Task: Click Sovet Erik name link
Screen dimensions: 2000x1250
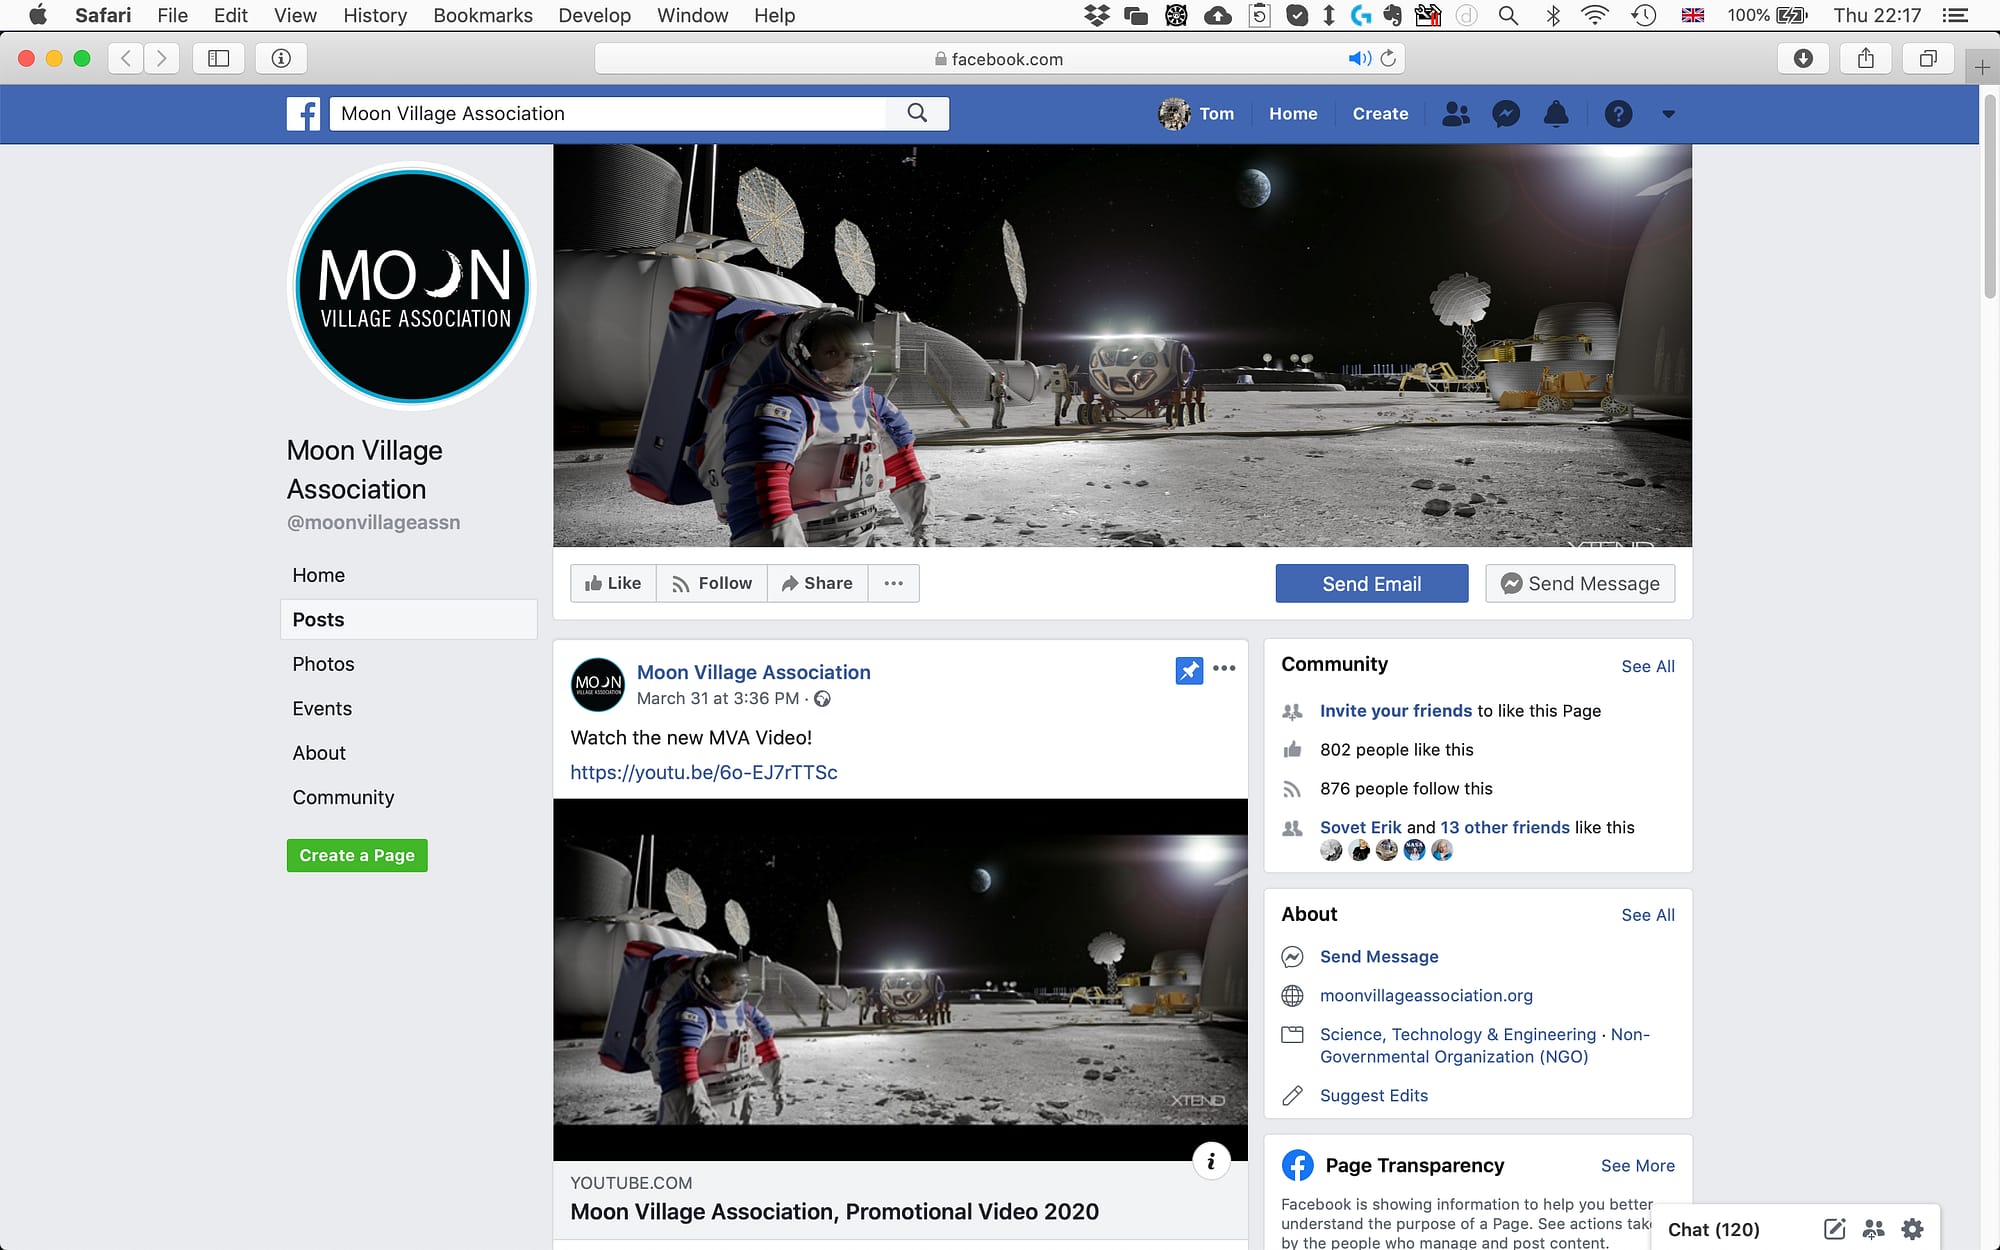Action: click(1361, 828)
